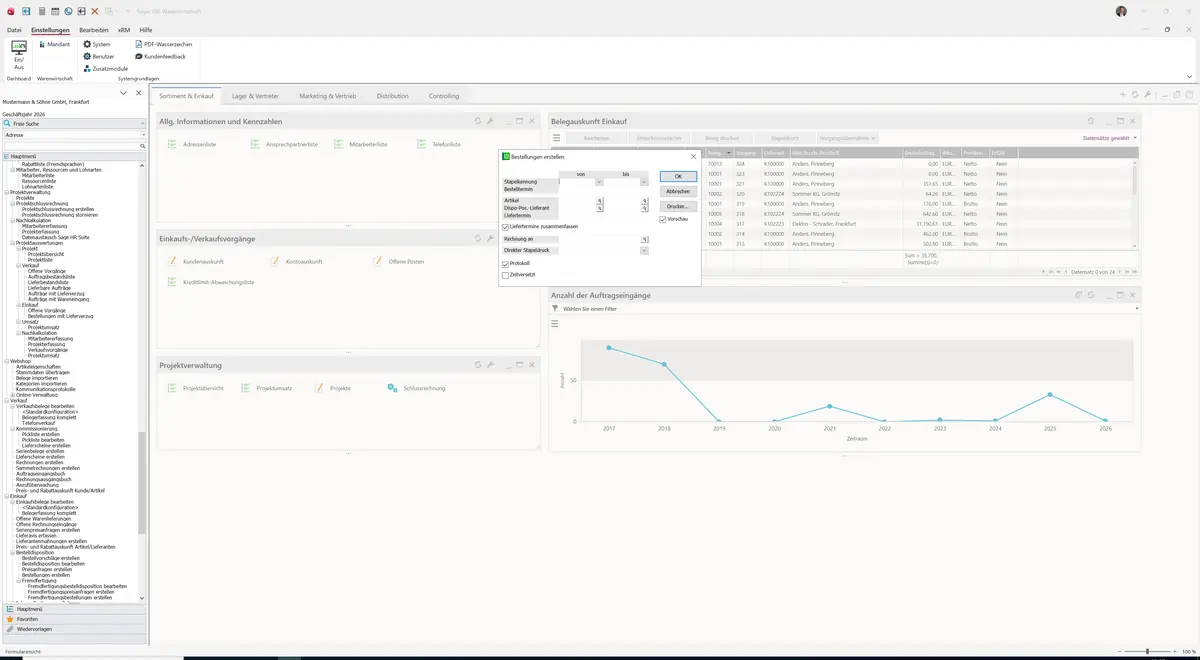This screenshot has width=1200, height=660.
Task: Refresh the Belegauskunft Einkauf panel
Action: coord(1090,121)
